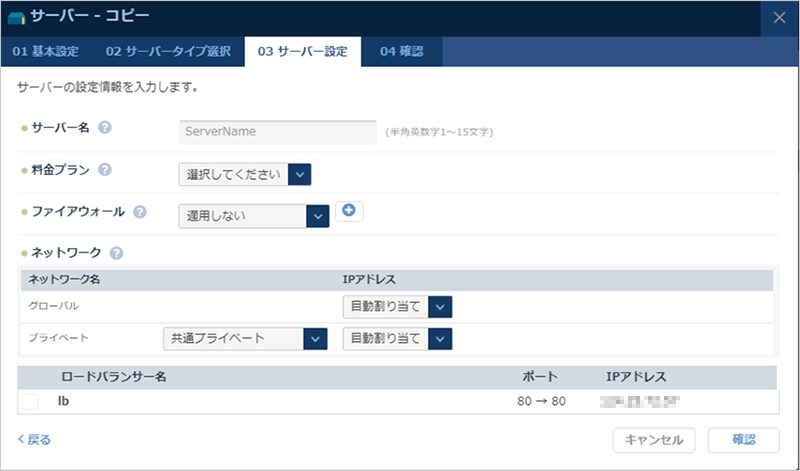The width and height of the screenshot is (800, 471).
Task: Open 共通プライベート network dropdown
Action: [x=245, y=339]
